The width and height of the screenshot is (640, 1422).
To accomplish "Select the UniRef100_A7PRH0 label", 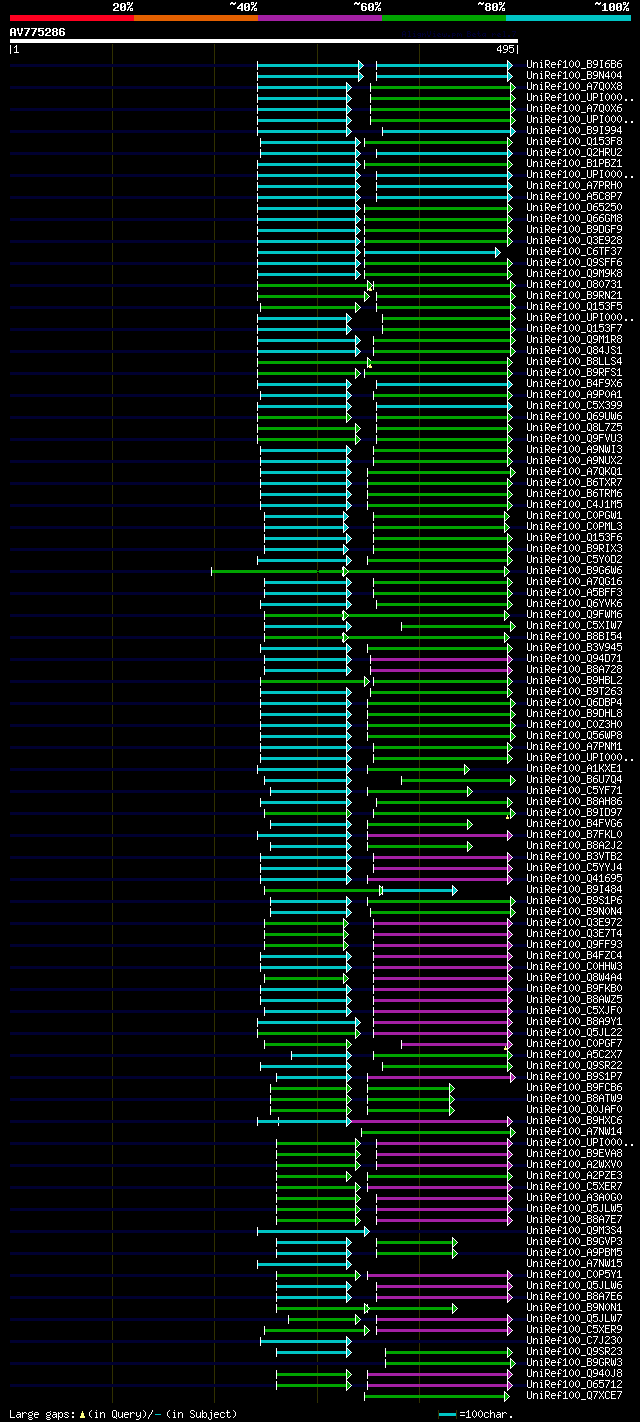I will tap(574, 185).
